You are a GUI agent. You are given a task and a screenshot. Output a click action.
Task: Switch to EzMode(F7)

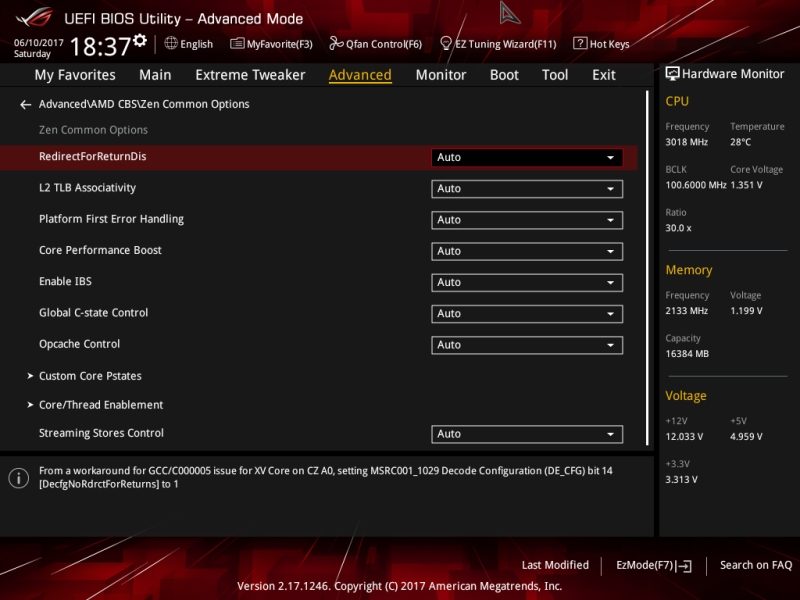pyautogui.click(x=654, y=565)
